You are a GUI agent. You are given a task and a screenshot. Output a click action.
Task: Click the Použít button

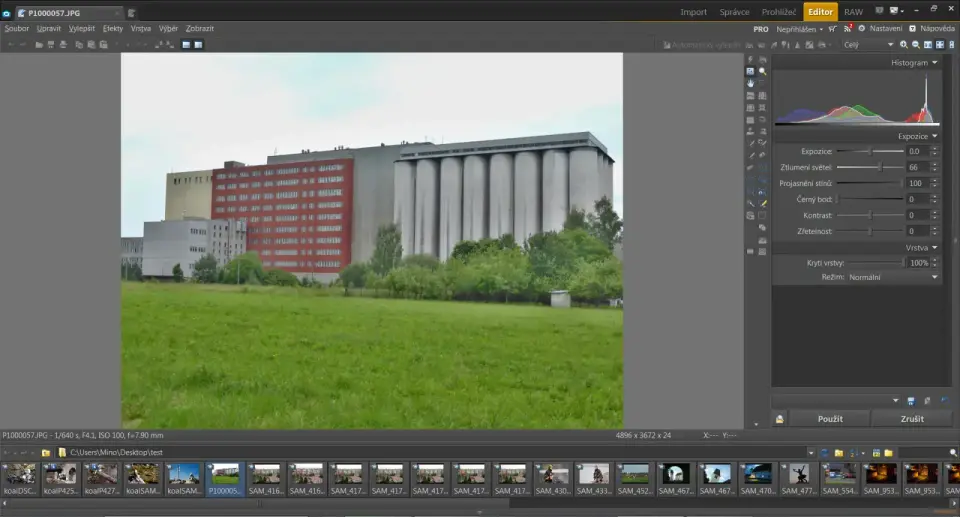(x=830, y=419)
